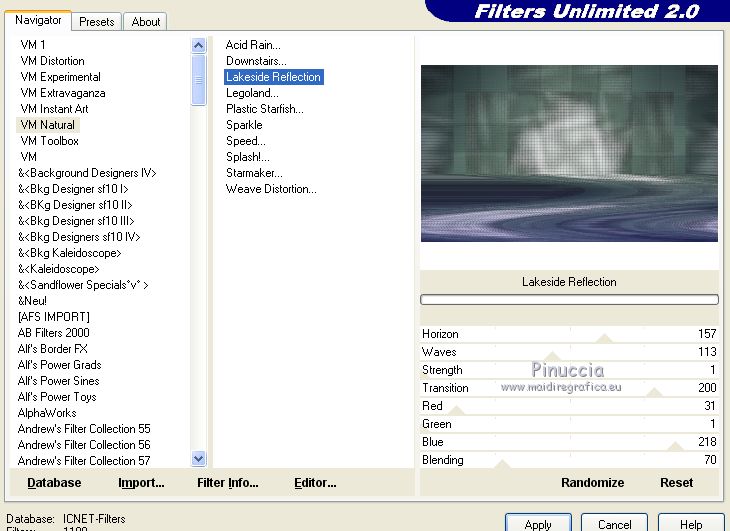730x531 pixels.
Task: Select the Downstairs... filter
Action: tap(256, 61)
